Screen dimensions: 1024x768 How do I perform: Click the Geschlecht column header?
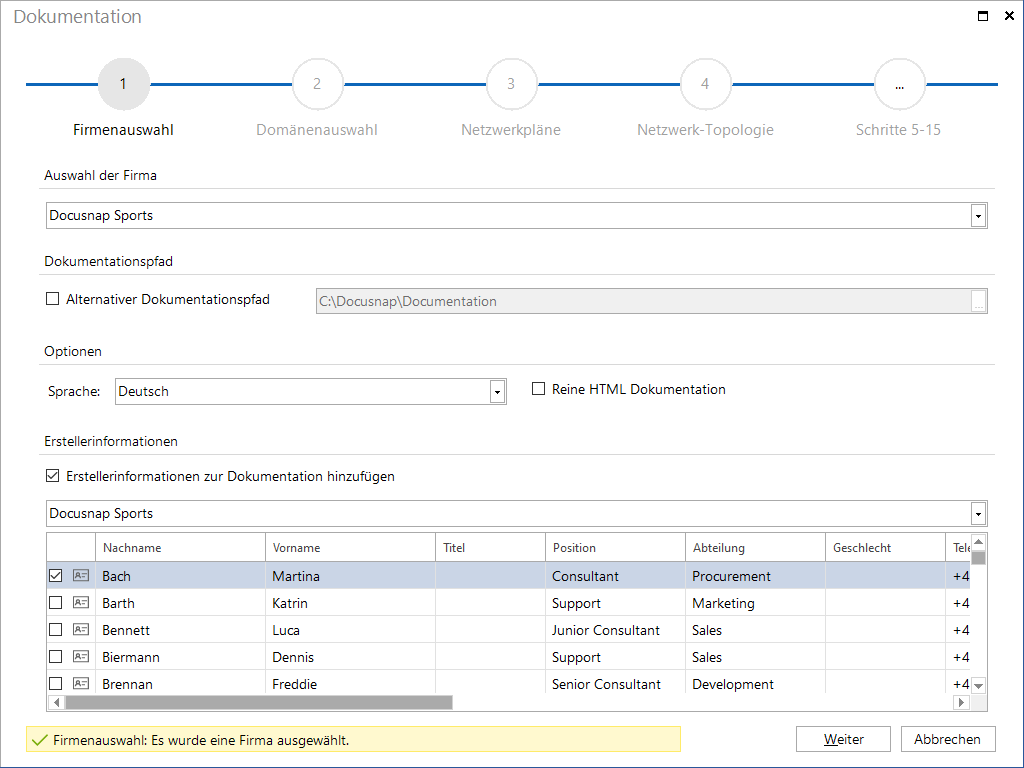coord(886,547)
